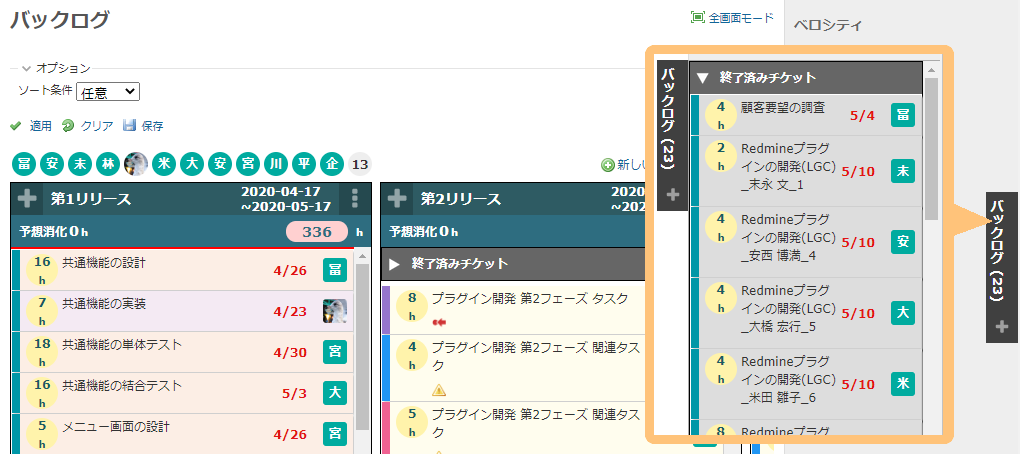Filter by 企 in member avatar row
Viewport: 1020px width, 454px height.
pyautogui.click(x=332, y=164)
